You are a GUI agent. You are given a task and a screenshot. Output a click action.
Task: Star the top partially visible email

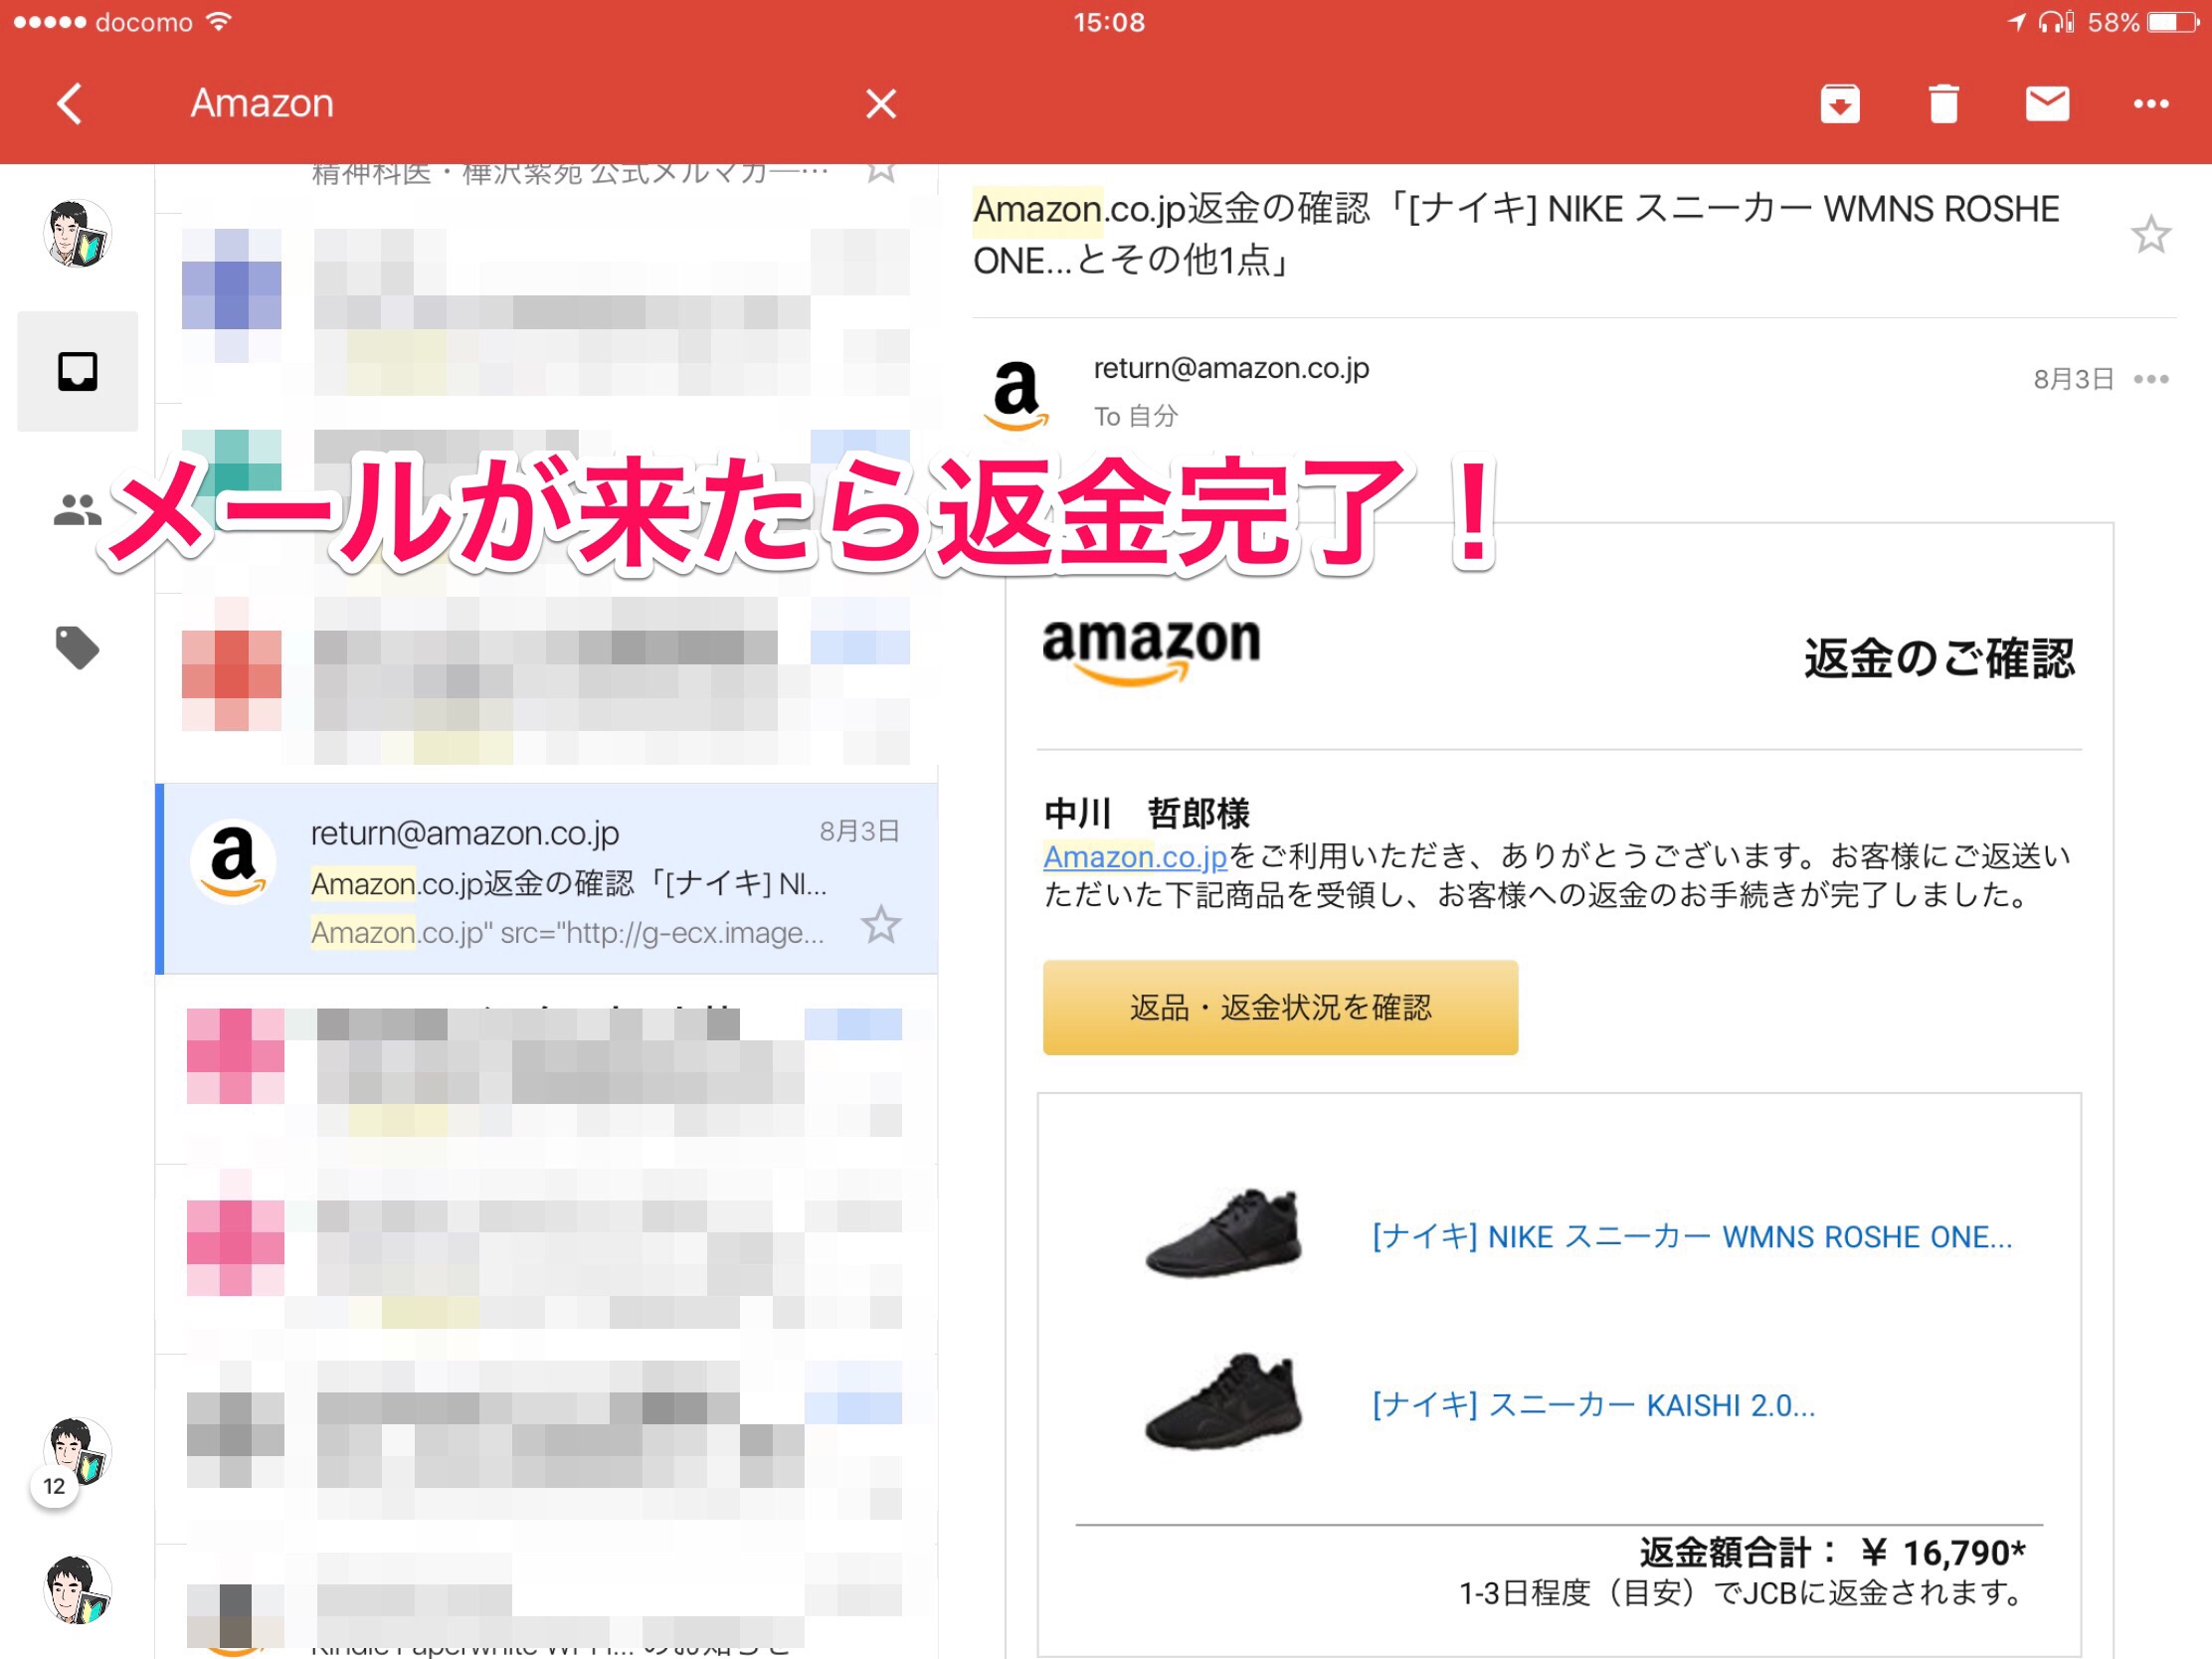[880, 172]
